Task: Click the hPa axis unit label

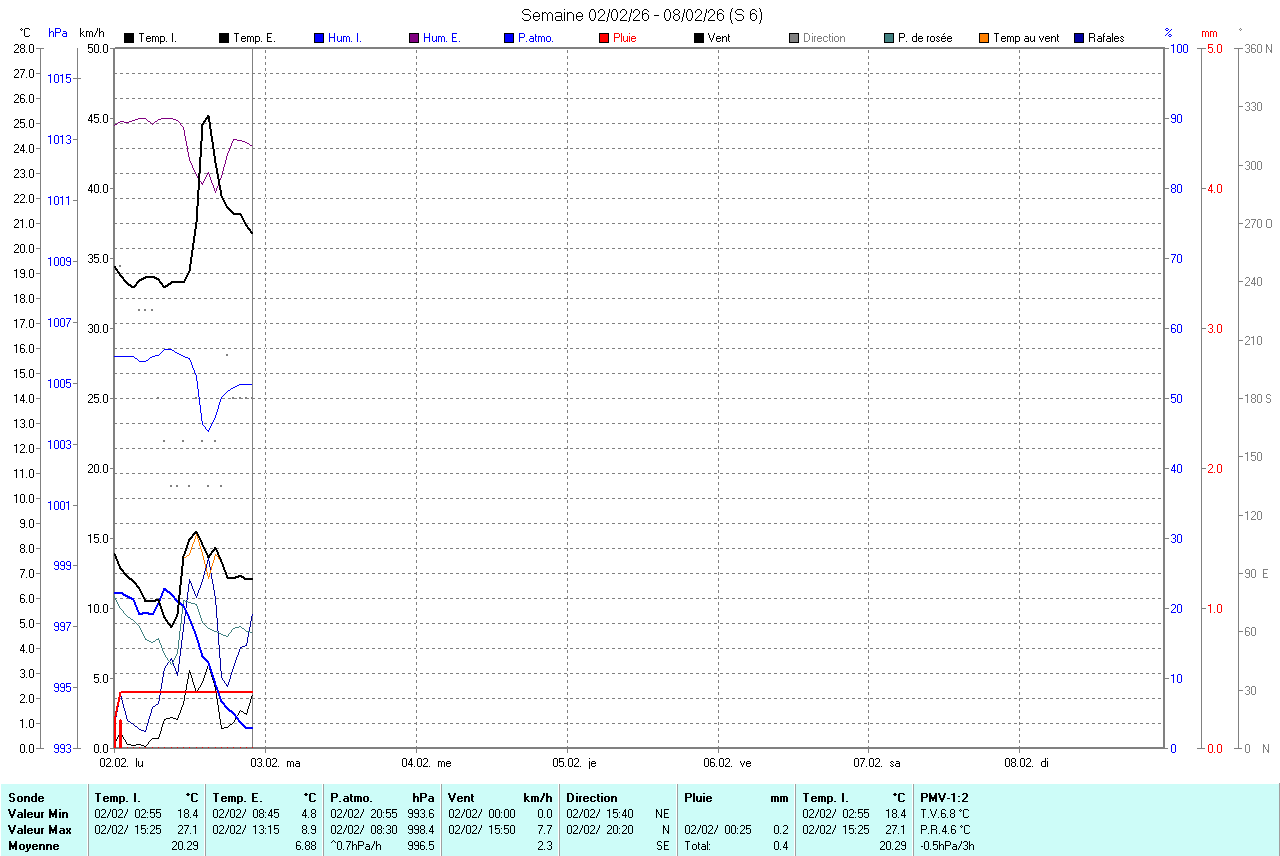Action: 58,33
